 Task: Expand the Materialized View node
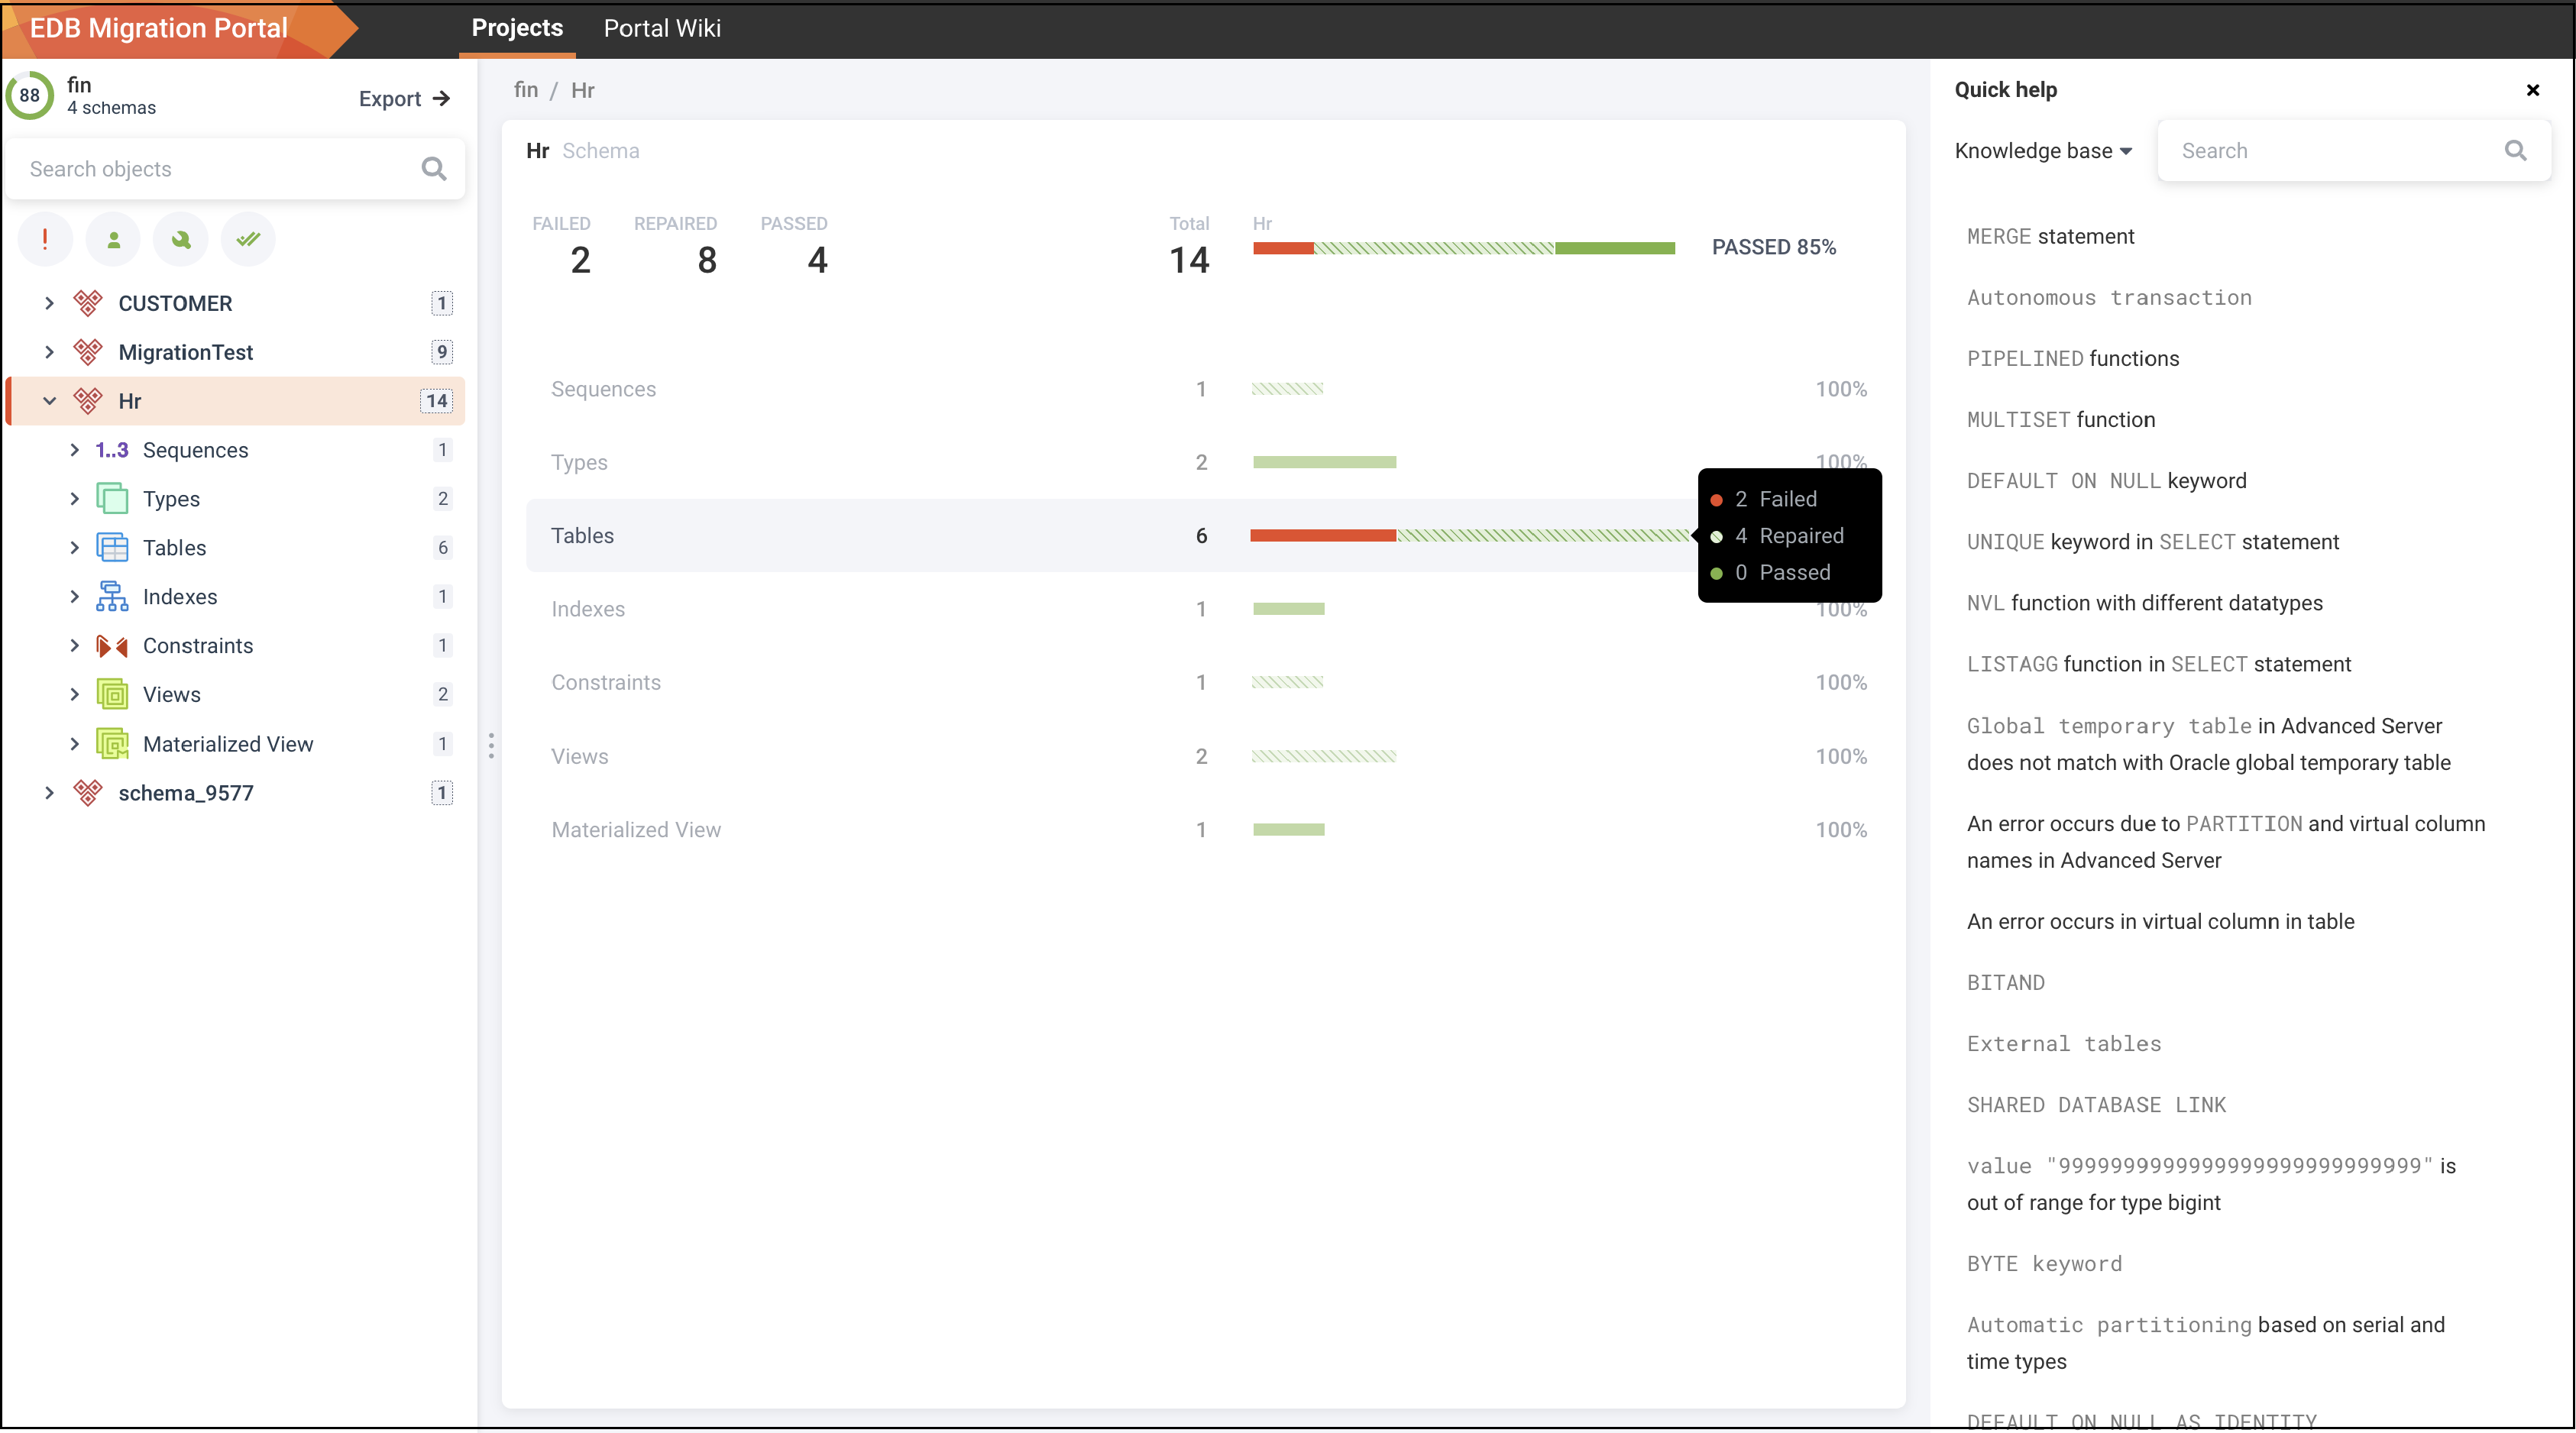pyautogui.click(x=74, y=743)
